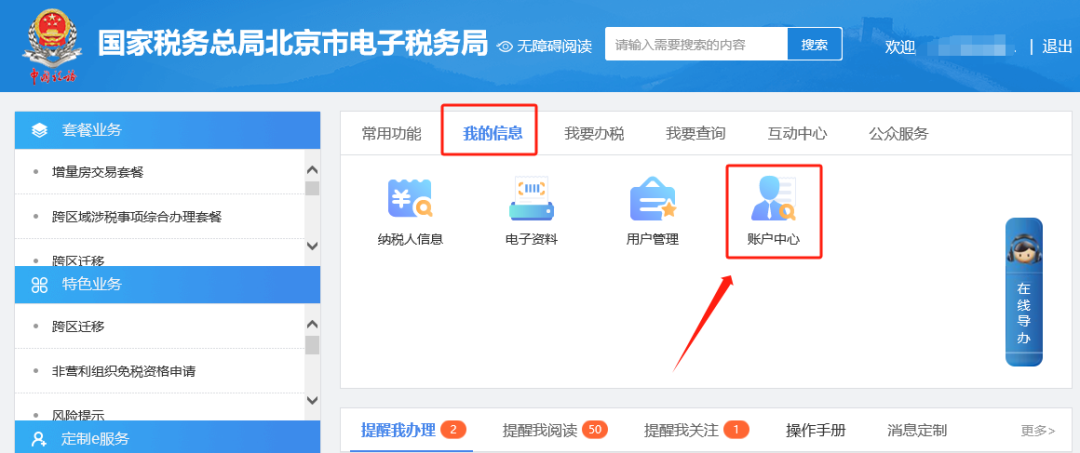Click the 套餐业务 layers icon
The height and width of the screenshot is (453, 1080).
tap(40, 130)
